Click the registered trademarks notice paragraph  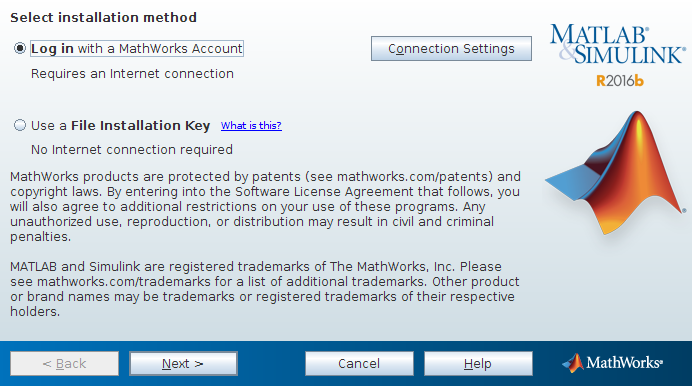[x=265, y=289]
